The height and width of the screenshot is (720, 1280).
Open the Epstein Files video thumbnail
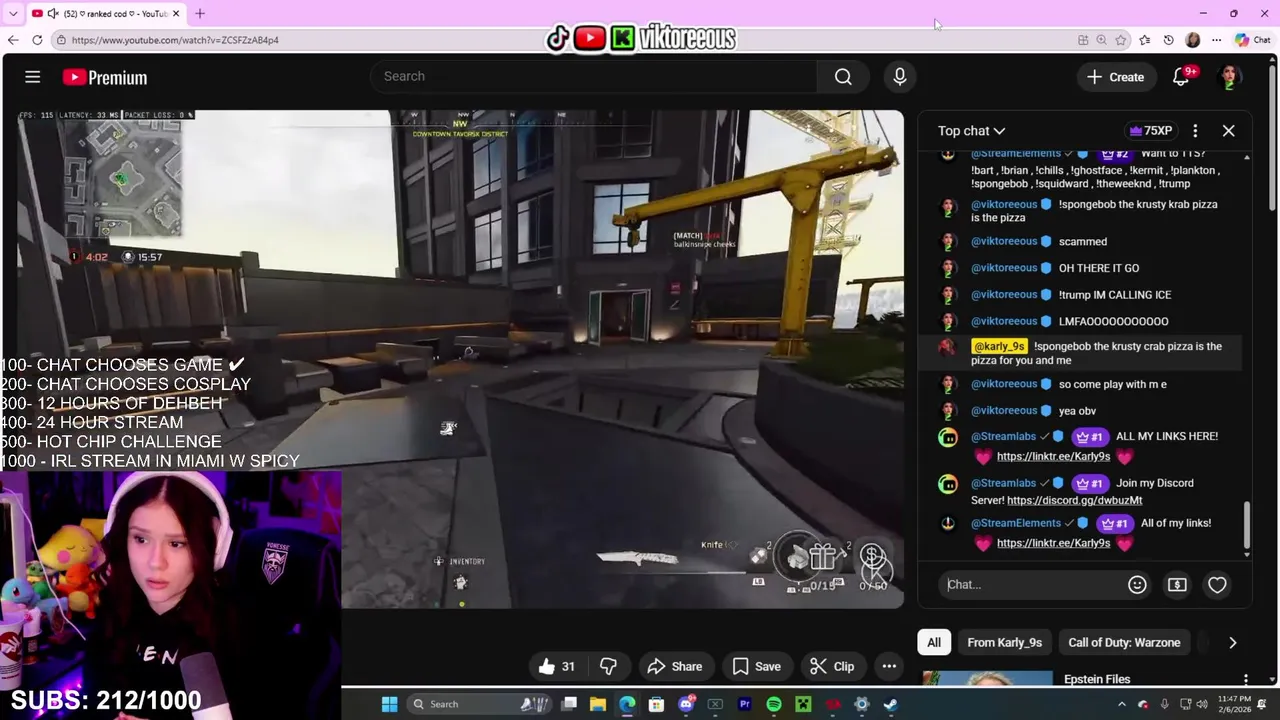coord(987,679)
